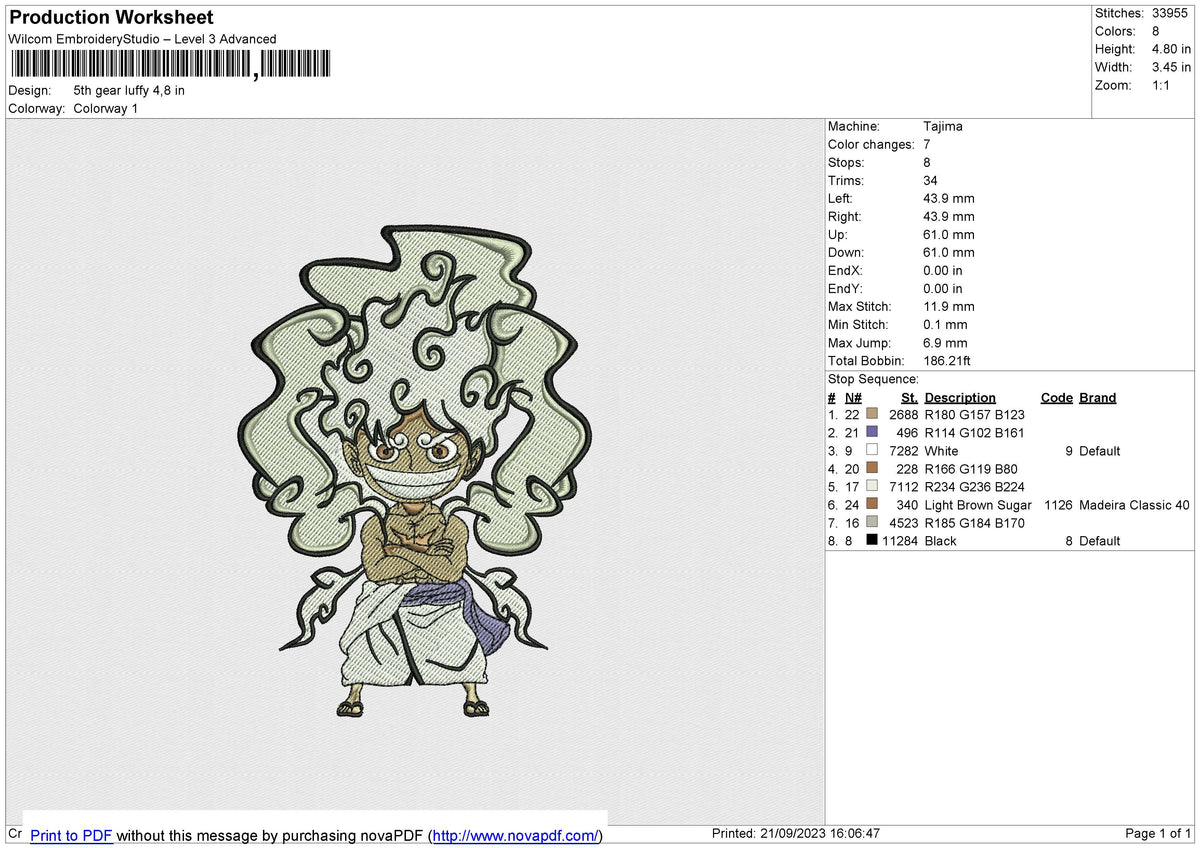Click the Total Bobbin value 186.21ft
The width and height of the screenshot is (1200, 848).
pyautogui.click(x=948, y=361)
